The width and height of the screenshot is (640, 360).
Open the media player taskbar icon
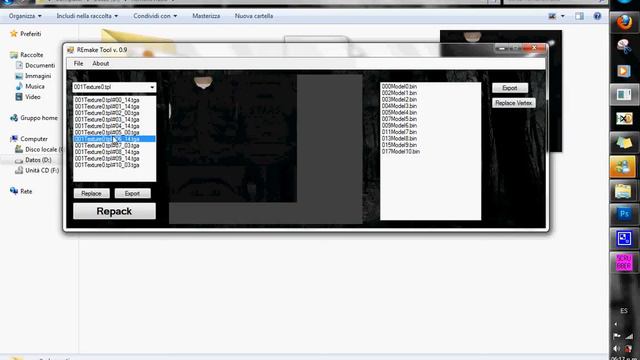tap(624, 71)
